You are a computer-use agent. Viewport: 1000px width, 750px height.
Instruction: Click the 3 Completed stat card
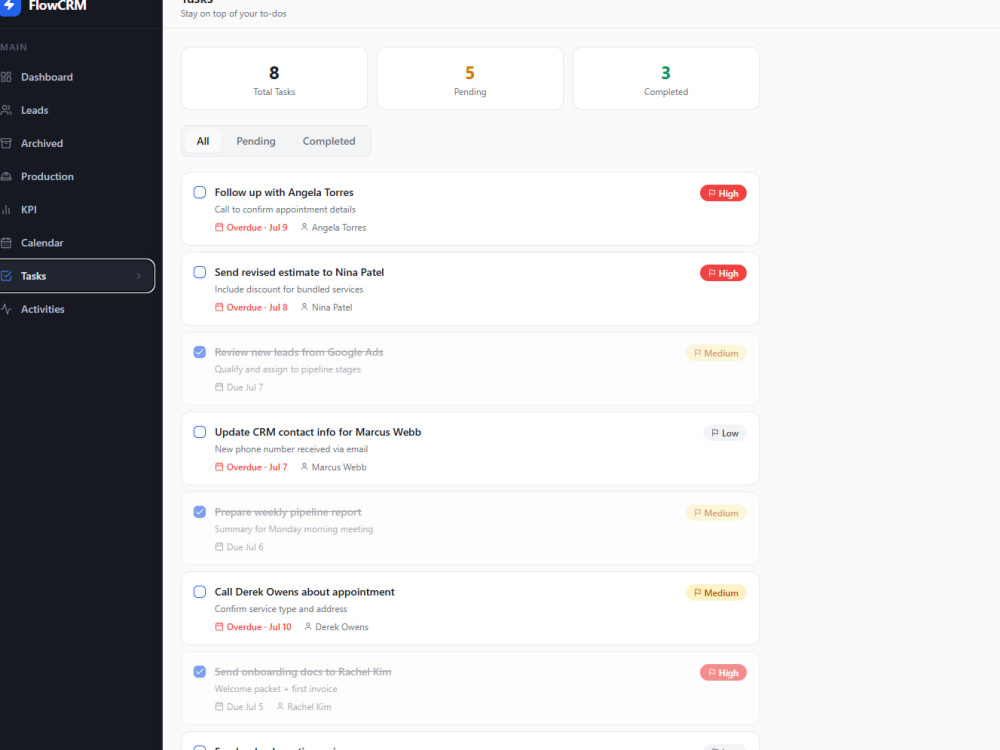coord(666,78)
